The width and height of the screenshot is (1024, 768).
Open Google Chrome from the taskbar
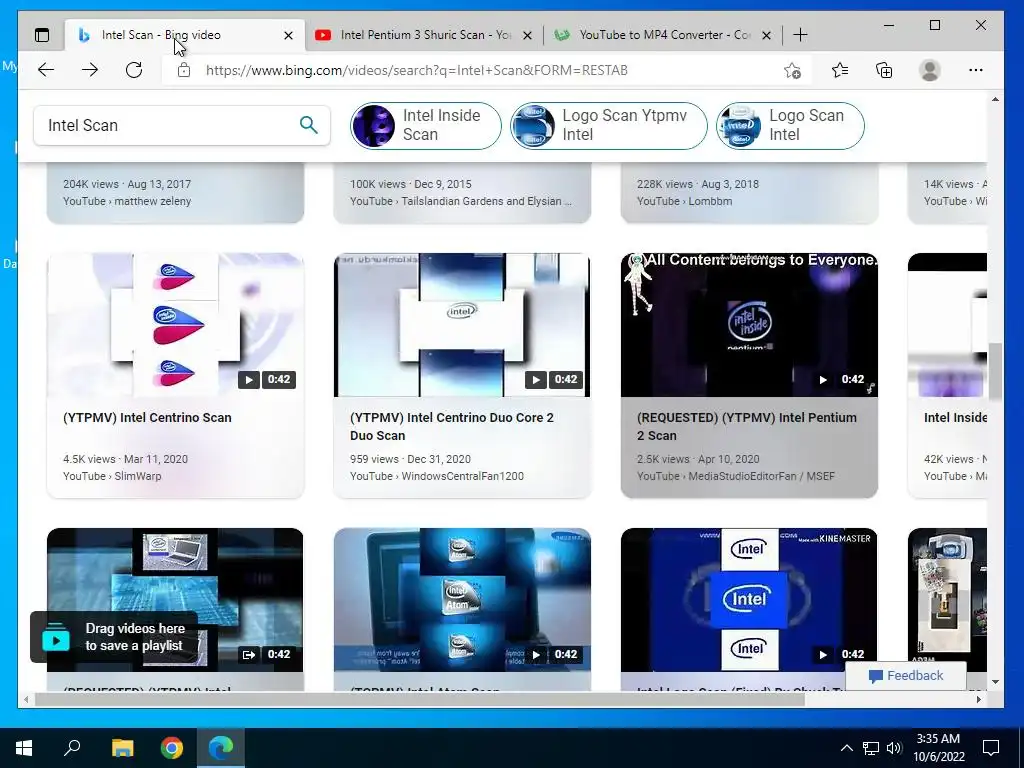tap(172, 748)
